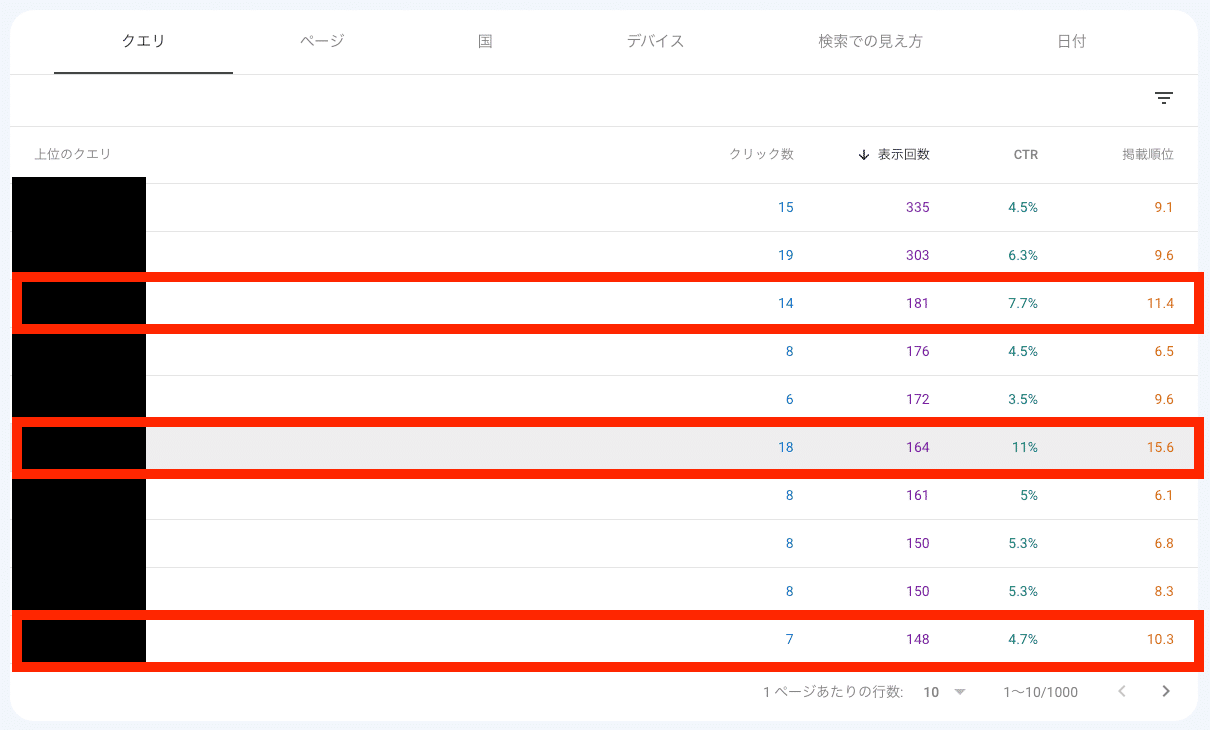Open the 検索での見え方 tab
1210x730 pixels.
(870, 41)
